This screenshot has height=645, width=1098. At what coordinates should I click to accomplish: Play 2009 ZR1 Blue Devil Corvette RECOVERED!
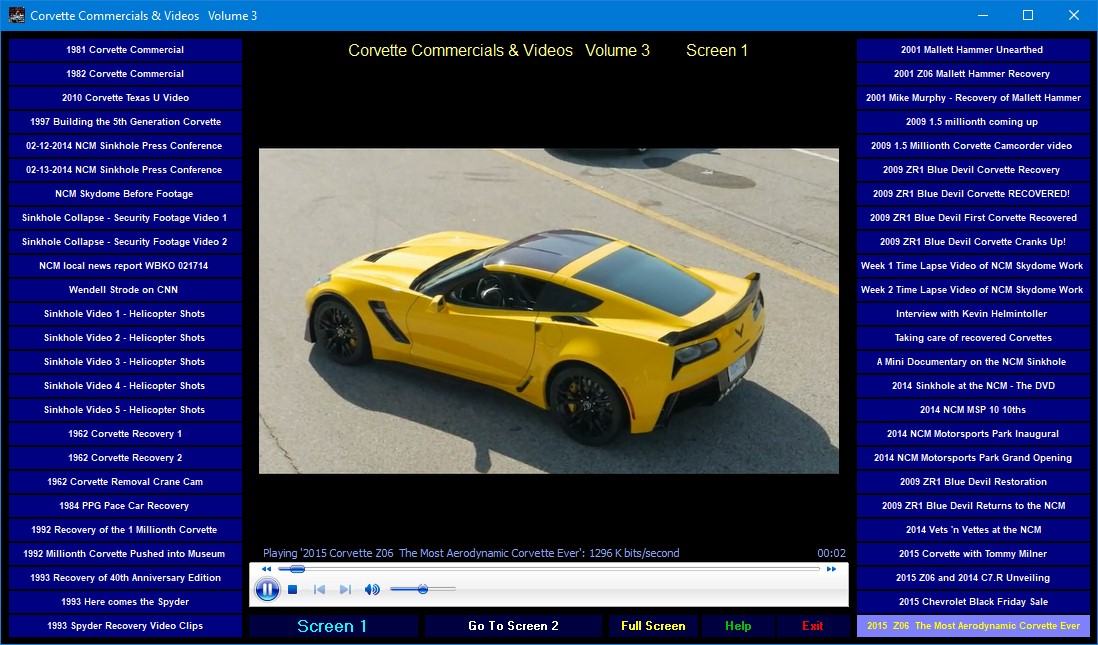tap(973, 193)
